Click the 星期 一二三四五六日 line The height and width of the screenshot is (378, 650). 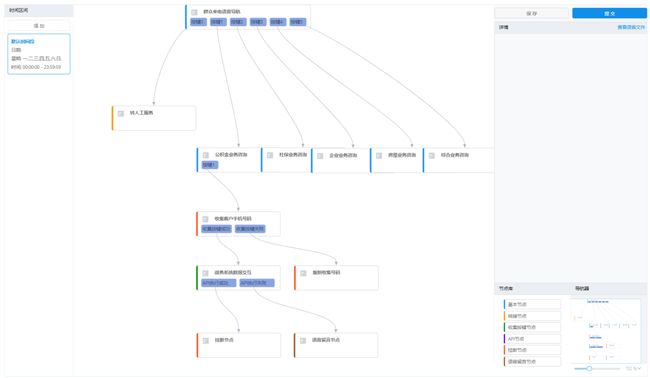(36, 58)
